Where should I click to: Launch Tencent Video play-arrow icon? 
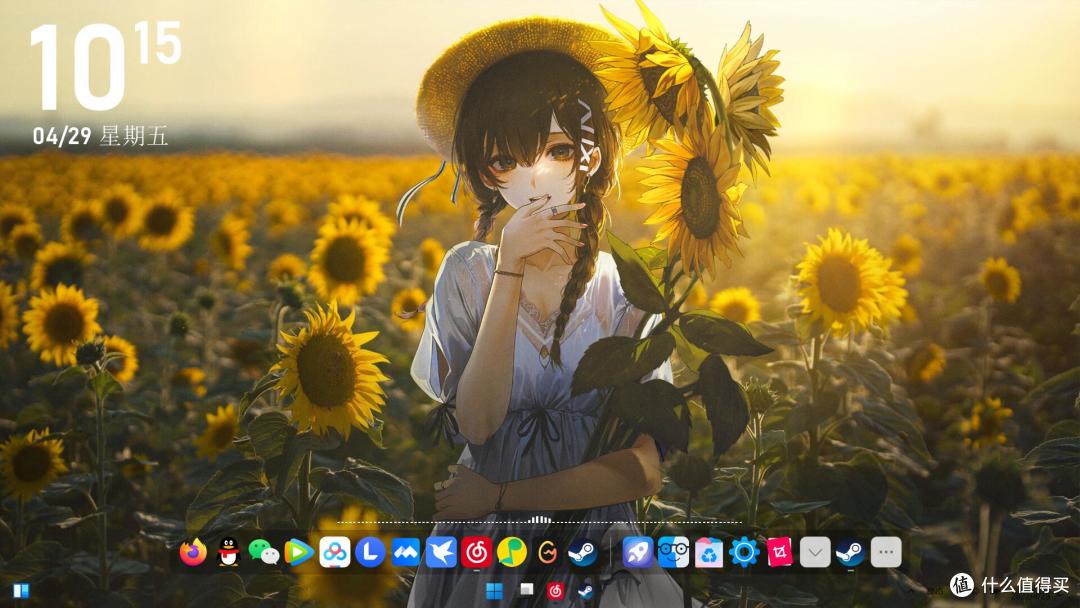coord(299,552)
